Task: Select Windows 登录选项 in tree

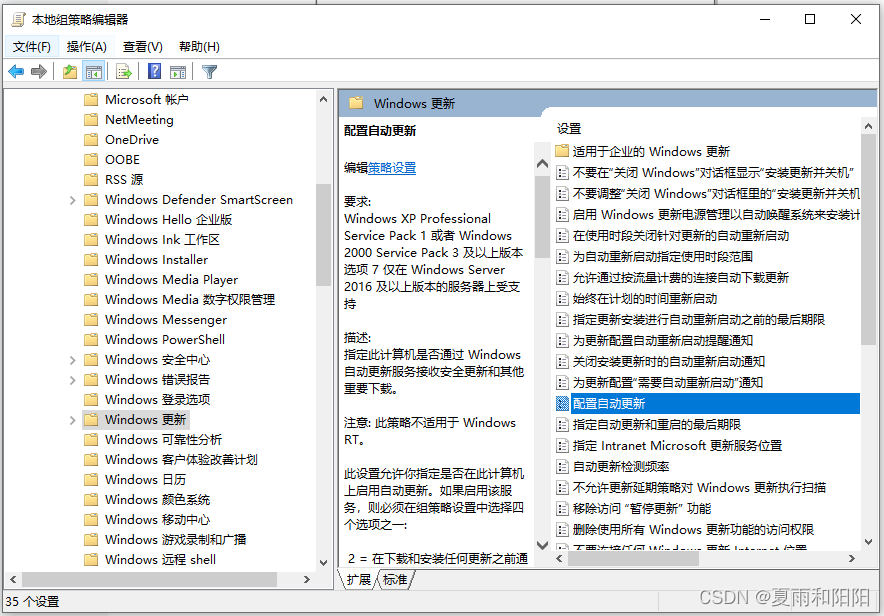Action: click(158, 400)
